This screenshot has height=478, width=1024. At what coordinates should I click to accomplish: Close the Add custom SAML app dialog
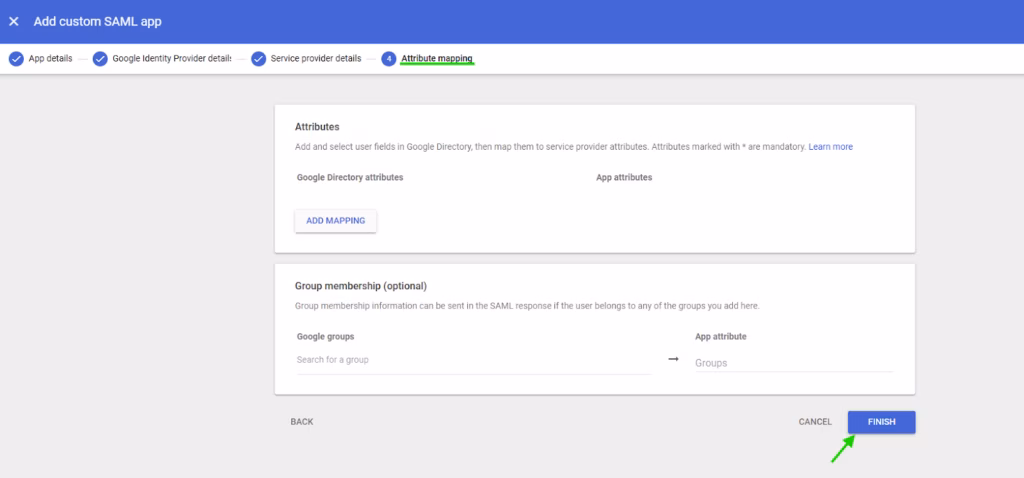click(x=14, y=21)
